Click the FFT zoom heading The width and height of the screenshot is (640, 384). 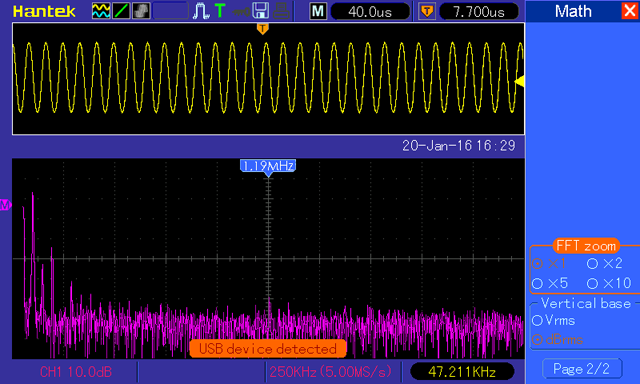(586, 246)
